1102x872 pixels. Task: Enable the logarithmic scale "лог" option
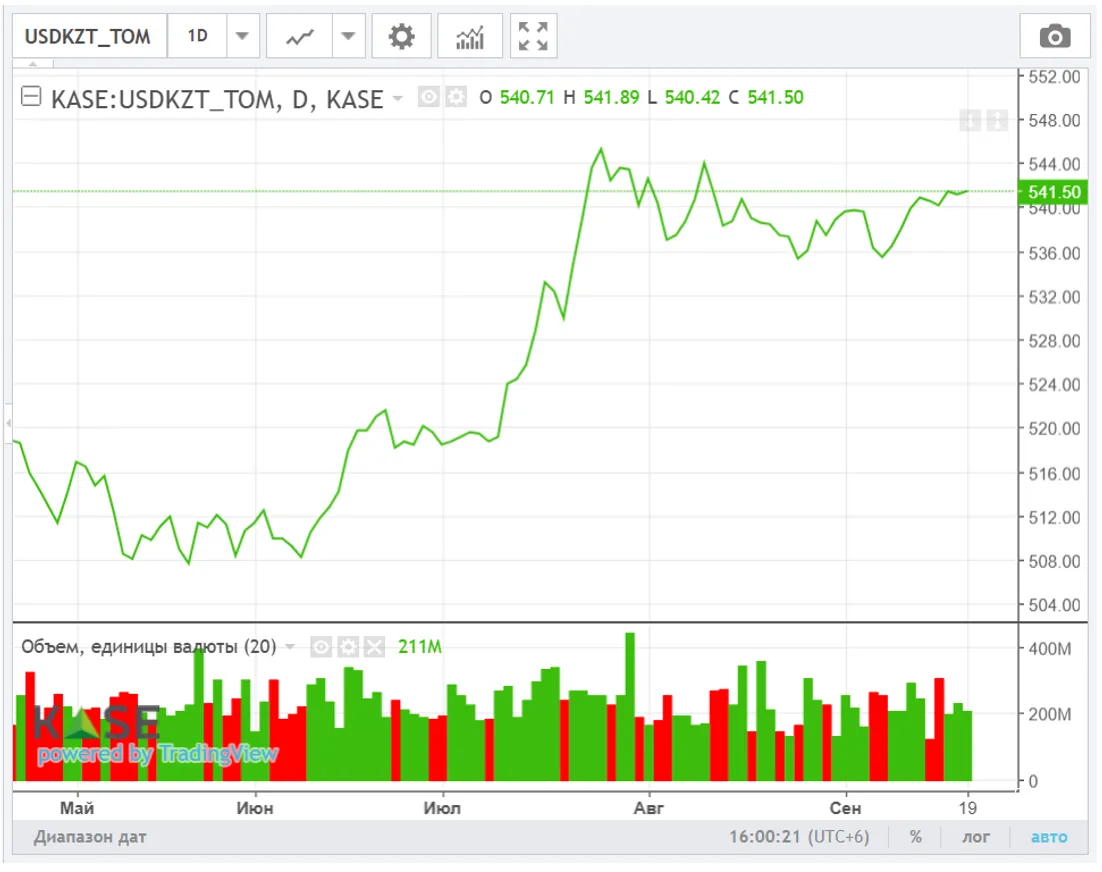click(976, 837)
